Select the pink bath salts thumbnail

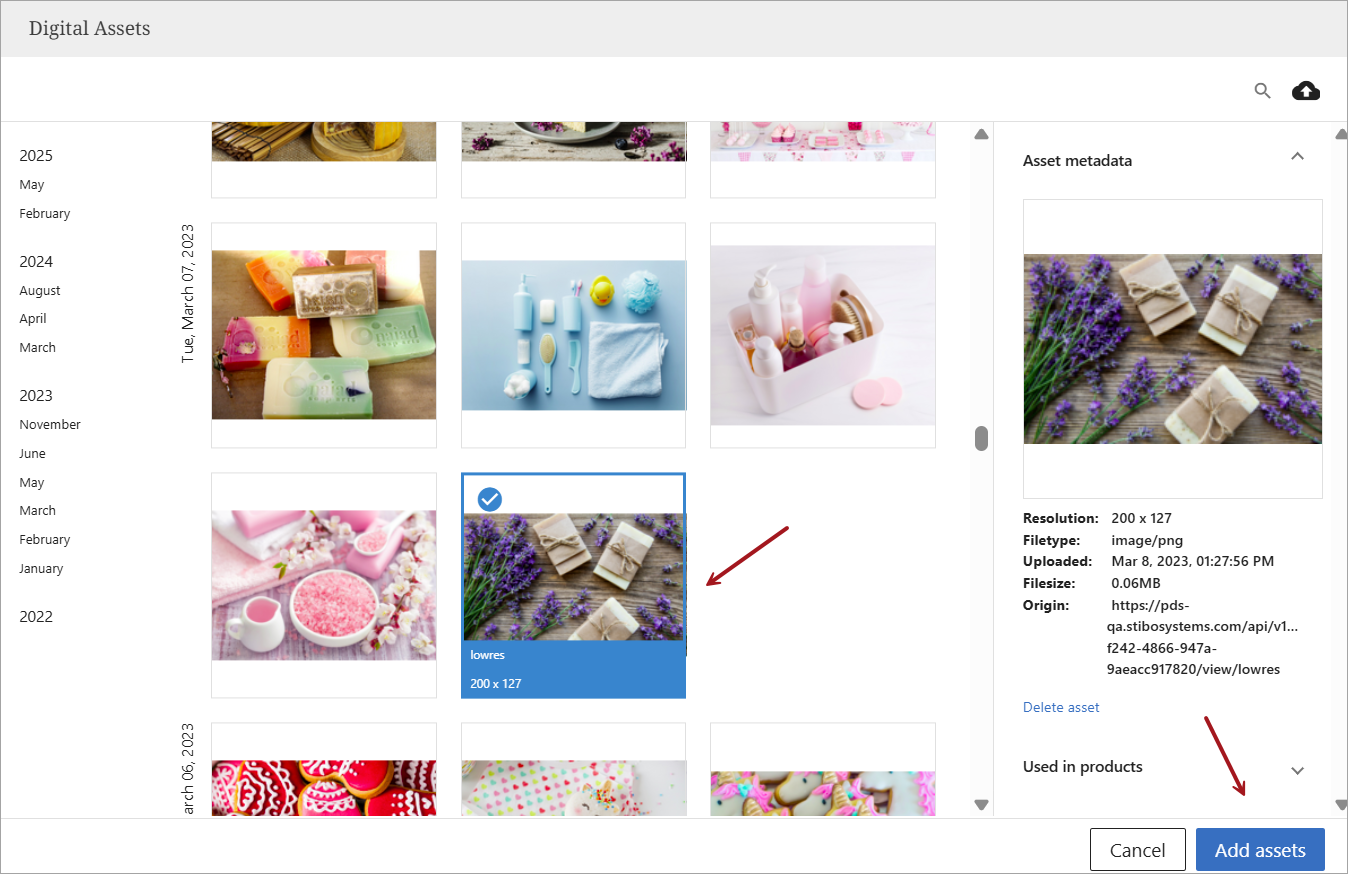click(324, 585)
